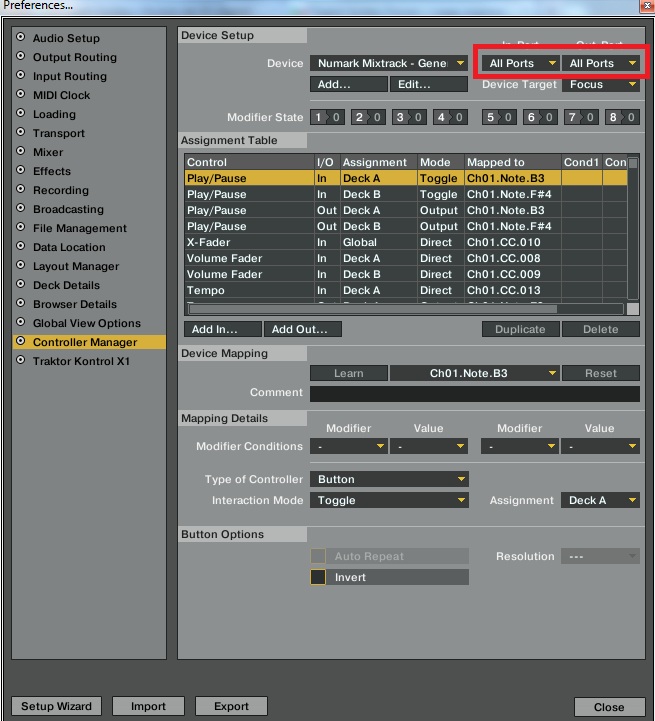Open Broadcasting settings page
Image resolution: width=655 pixels, height=721 pixels.
coord(68,209)
